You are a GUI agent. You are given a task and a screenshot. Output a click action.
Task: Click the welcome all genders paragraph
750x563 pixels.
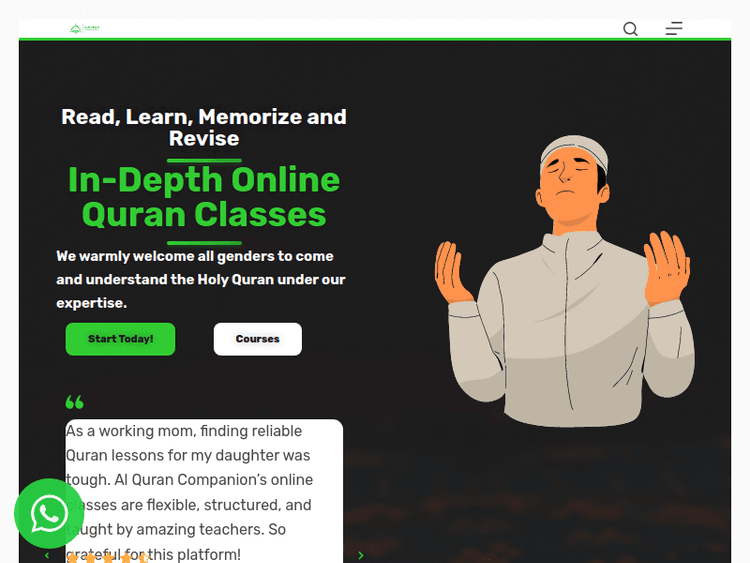point(201,279)
